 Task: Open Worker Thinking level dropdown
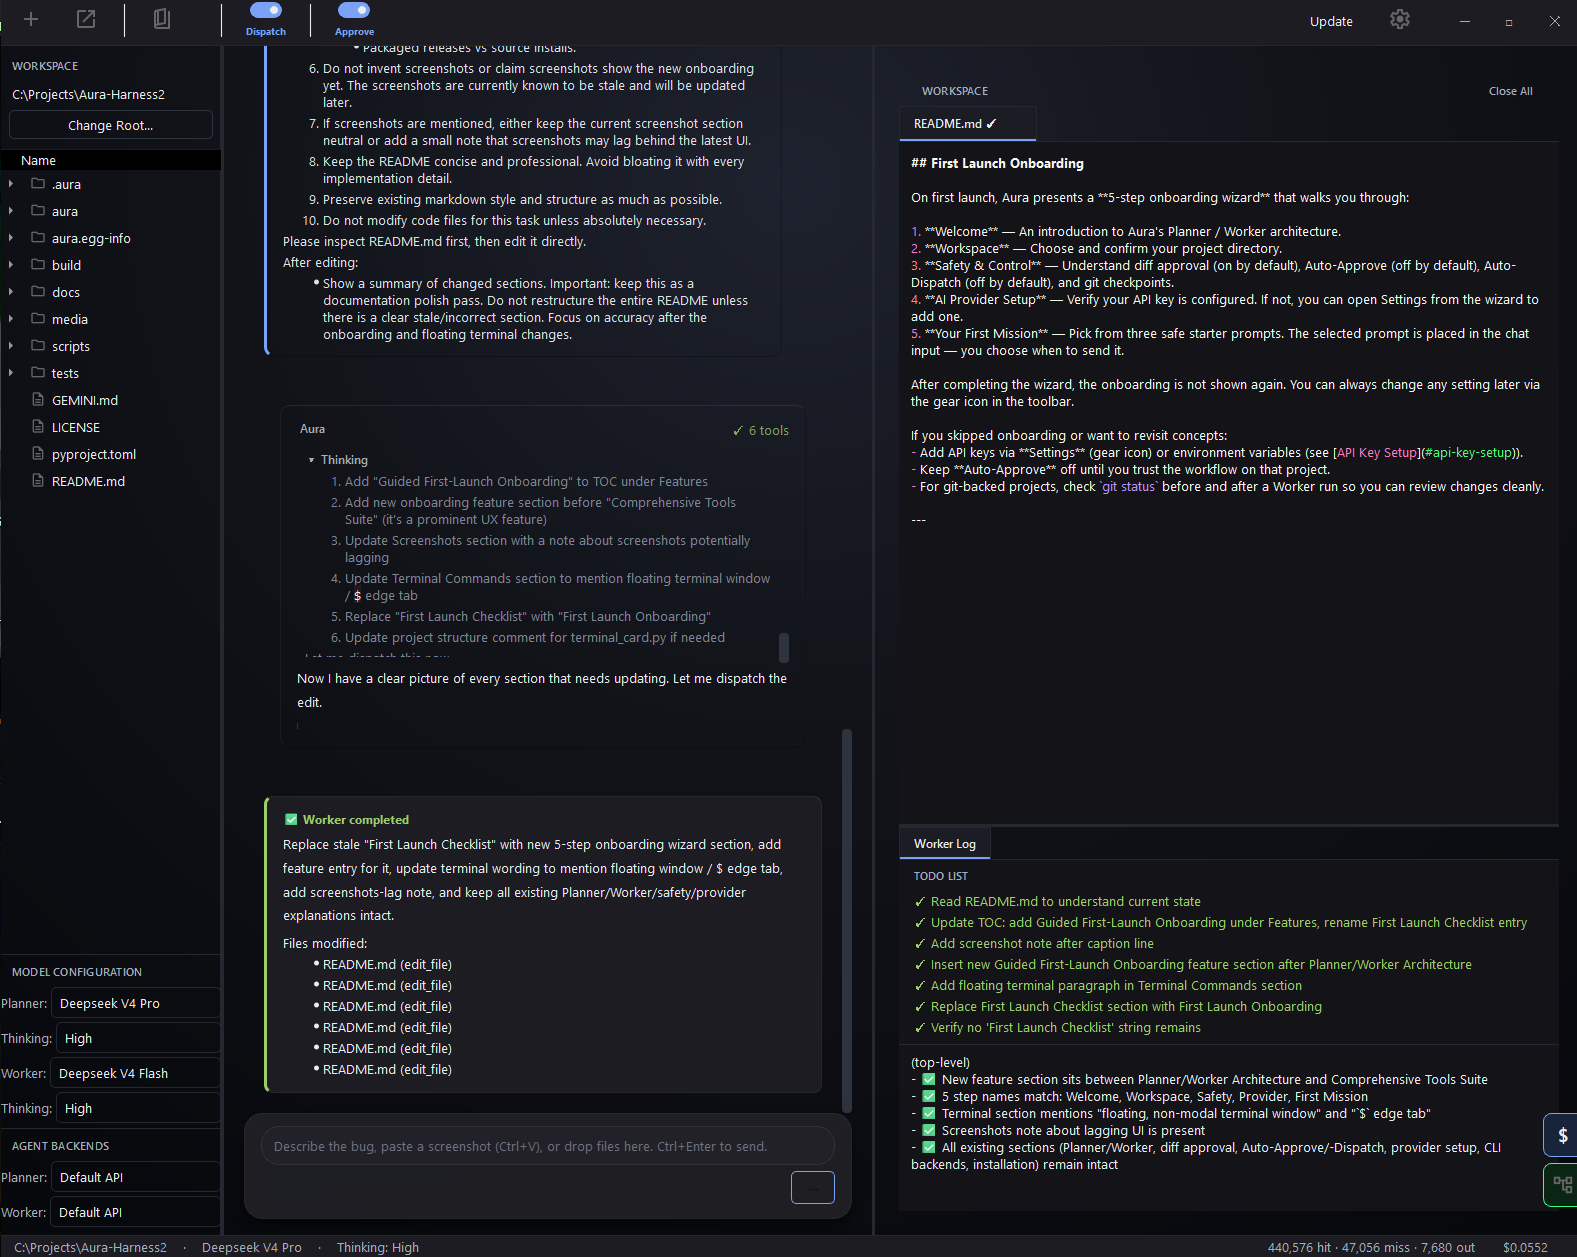click(138, 1108)
